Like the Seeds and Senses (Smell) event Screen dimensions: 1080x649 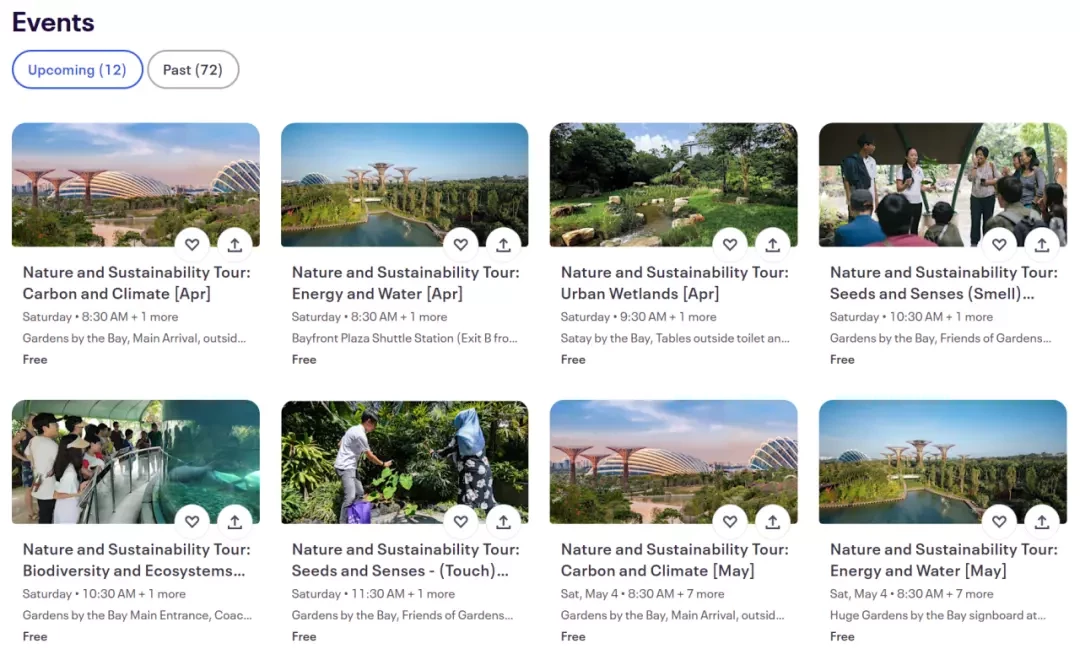point(999,244)
